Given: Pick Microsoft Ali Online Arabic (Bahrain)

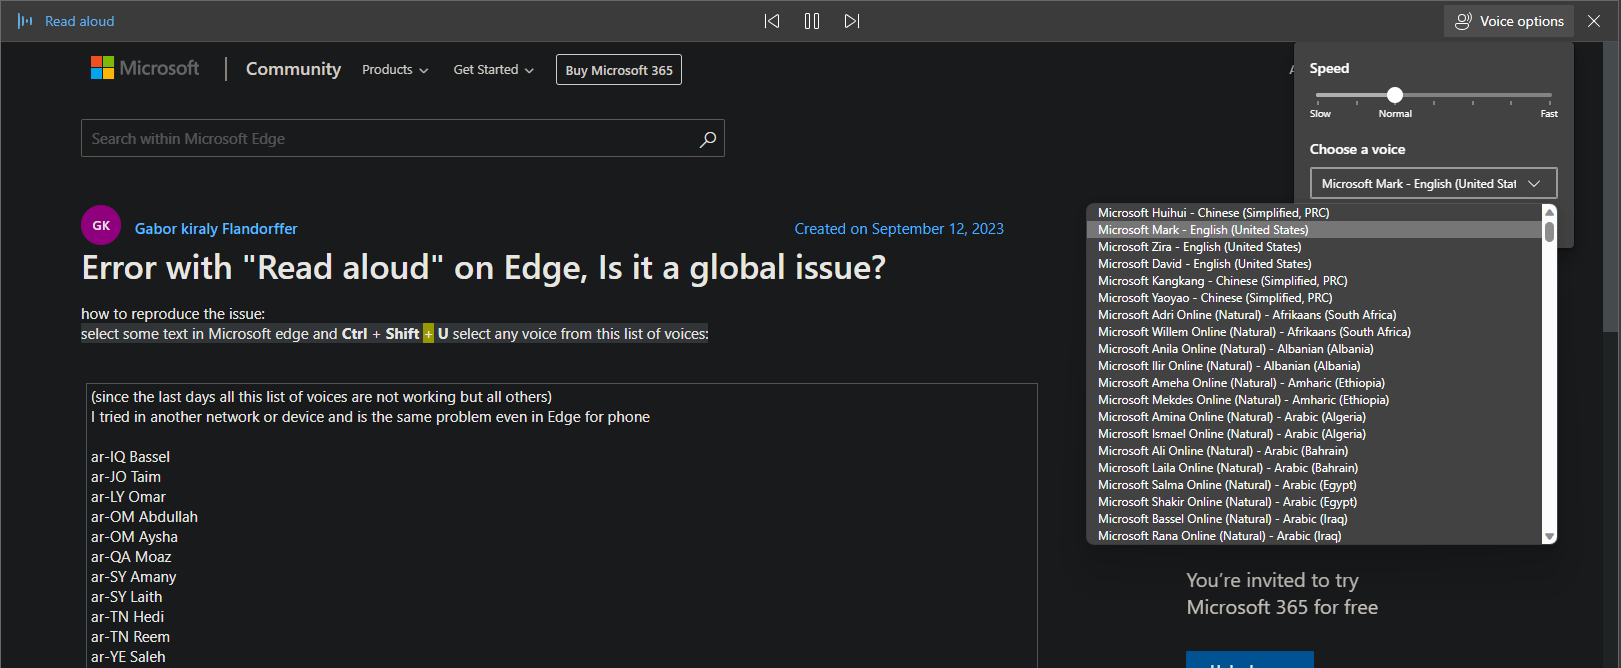Looking at the screenshot, I should coord(1316,451).
